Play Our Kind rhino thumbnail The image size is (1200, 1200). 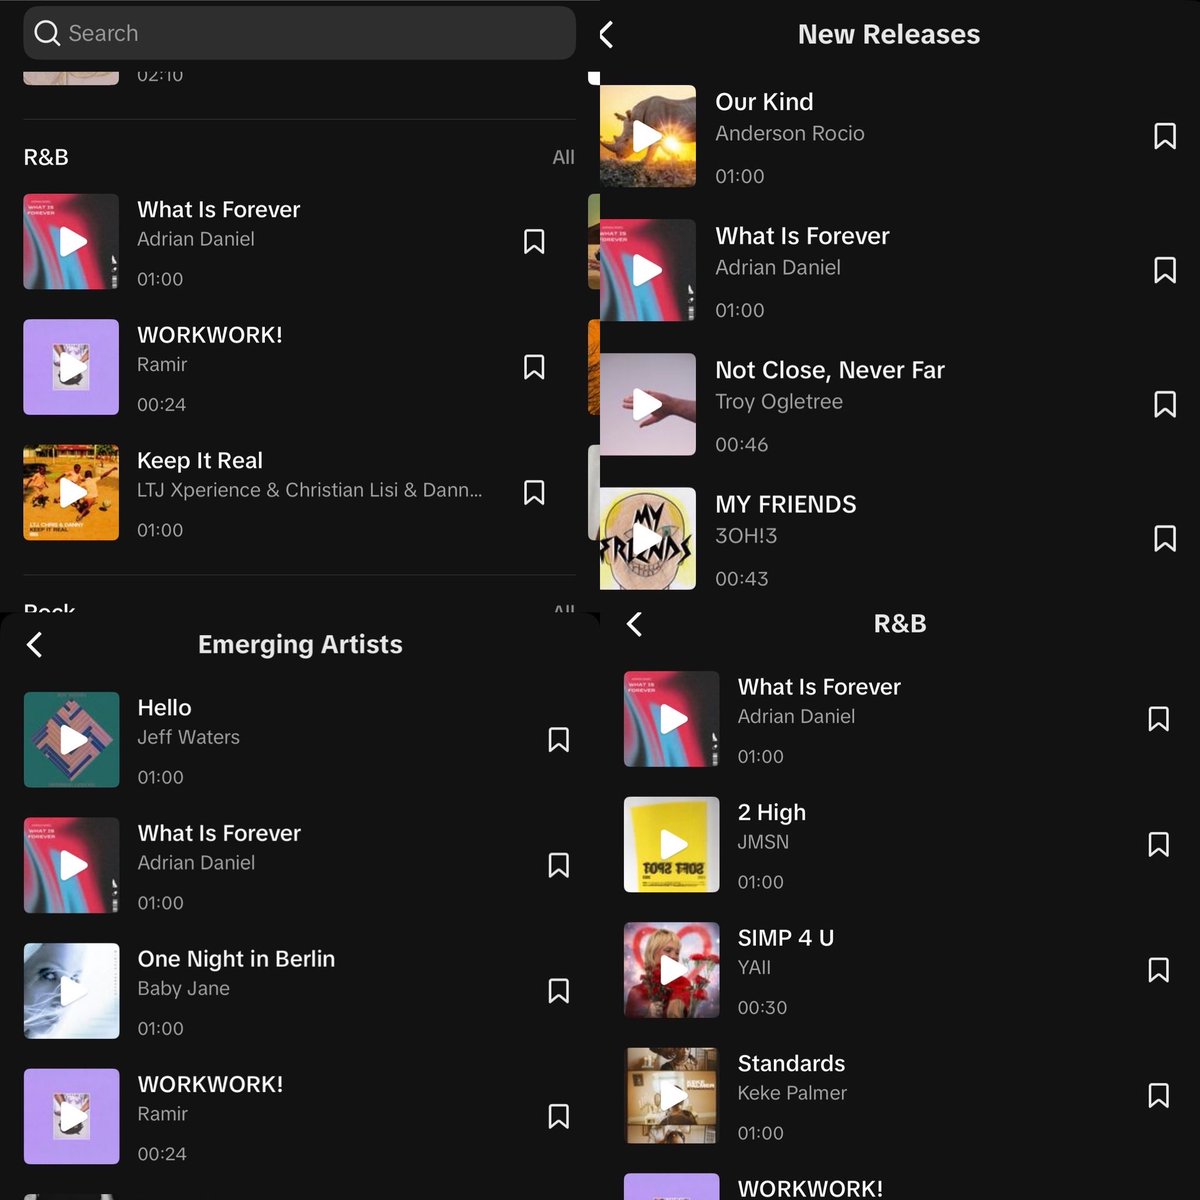(x=648, y=136)
